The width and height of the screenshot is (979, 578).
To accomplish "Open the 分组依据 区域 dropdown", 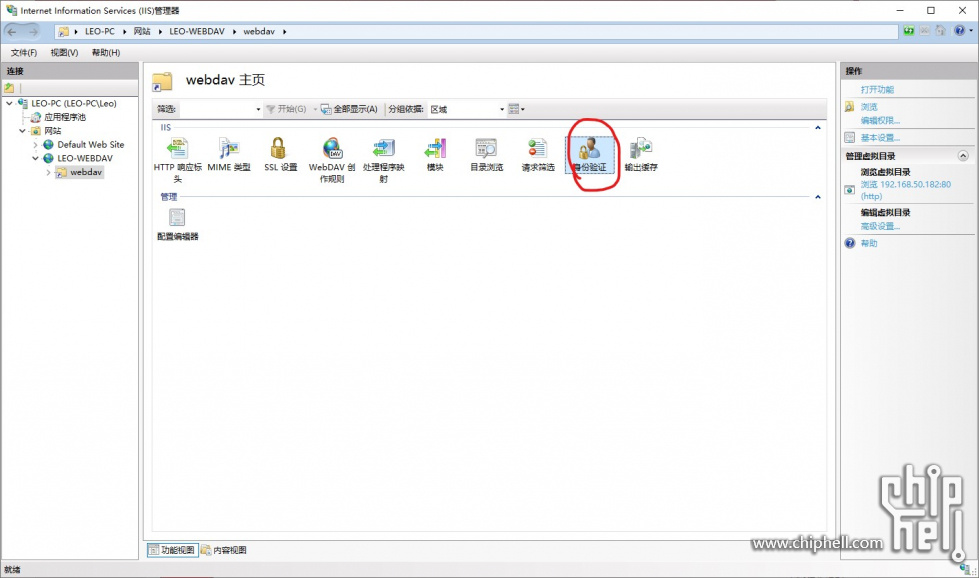I will click(x=502, y=109).
